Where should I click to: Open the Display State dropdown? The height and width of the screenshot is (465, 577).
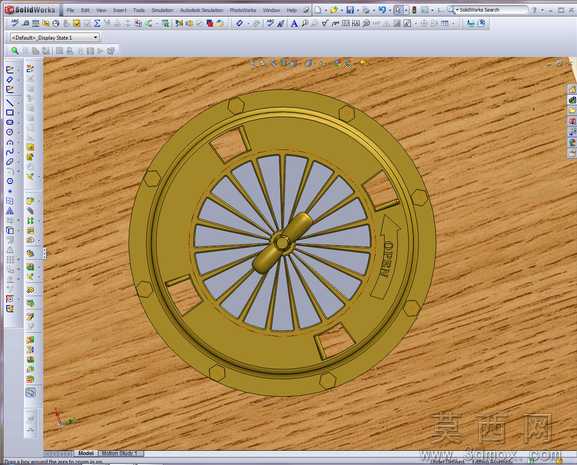(54, 37)
